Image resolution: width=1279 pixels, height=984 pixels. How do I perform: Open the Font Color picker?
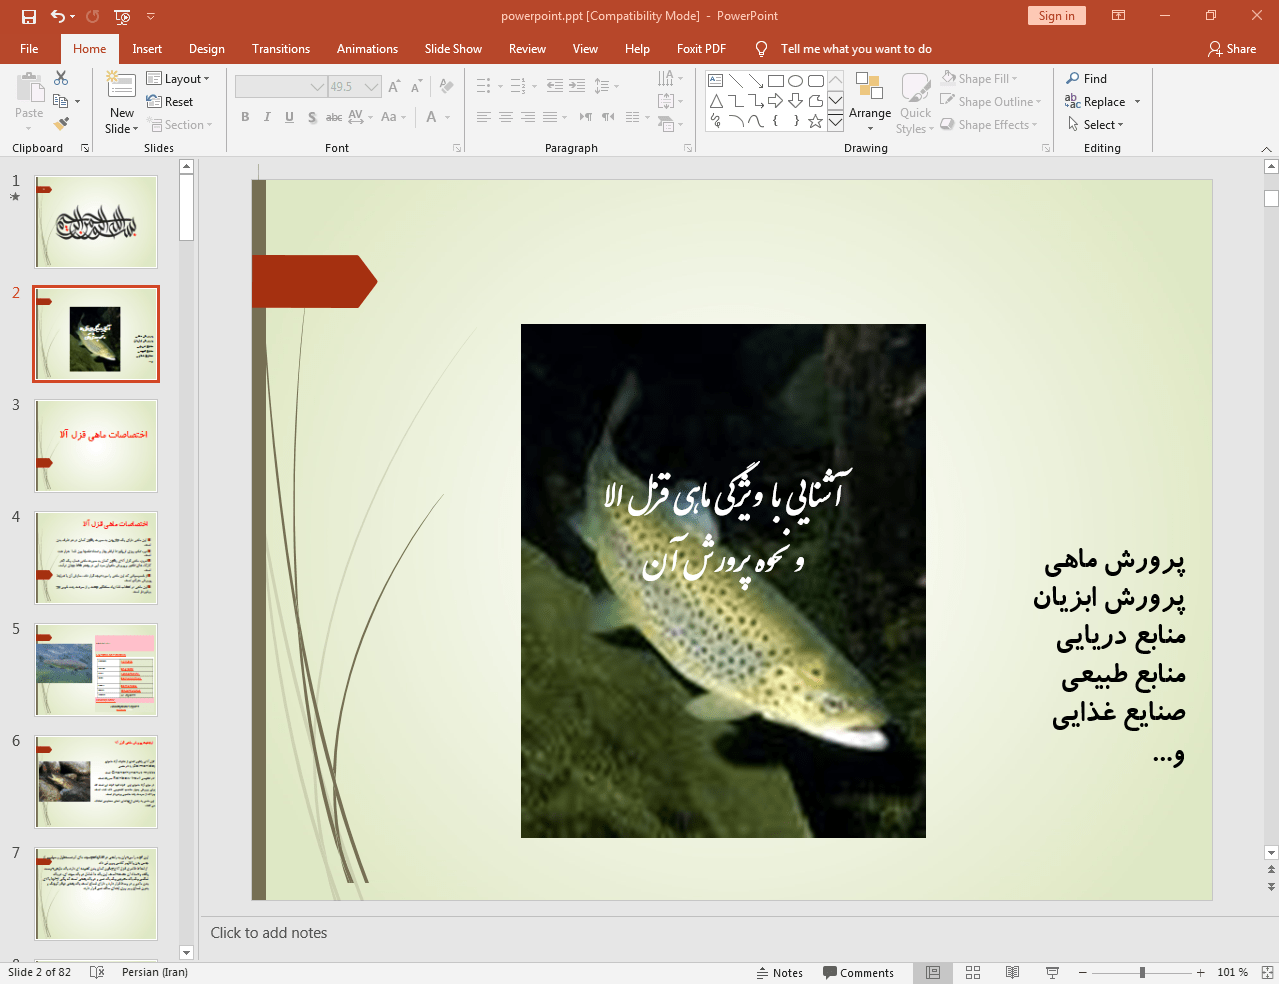click(432, 117)
